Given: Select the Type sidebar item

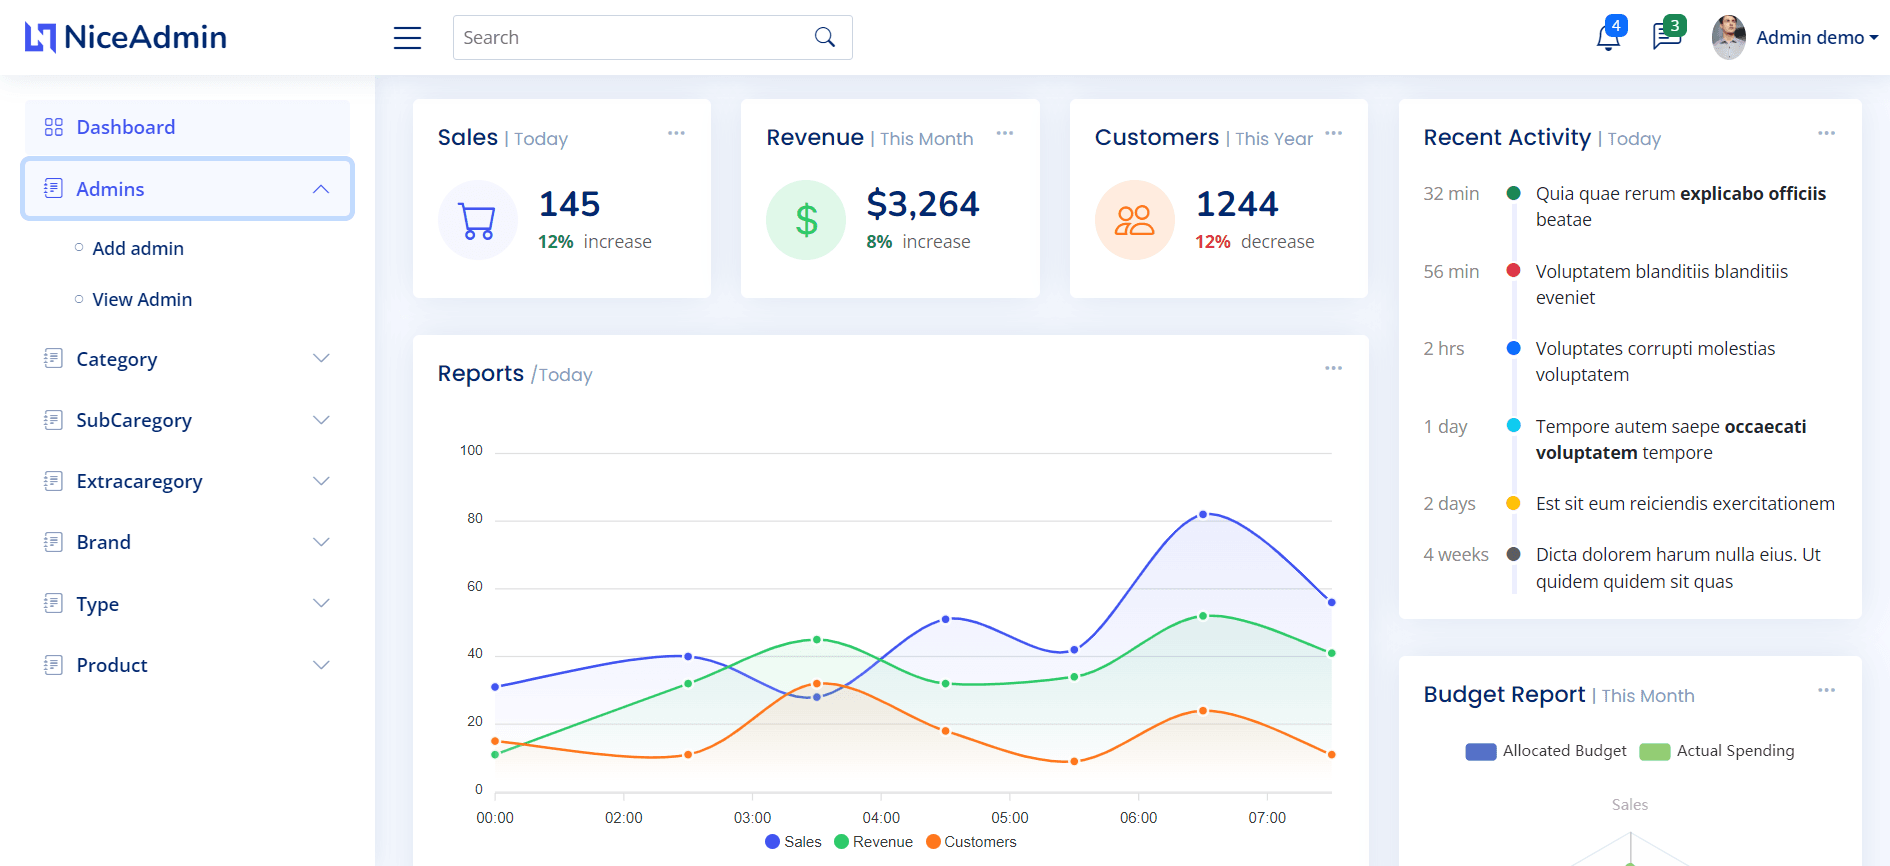Looking at the screenshot, I should click(x=187, y=604).
